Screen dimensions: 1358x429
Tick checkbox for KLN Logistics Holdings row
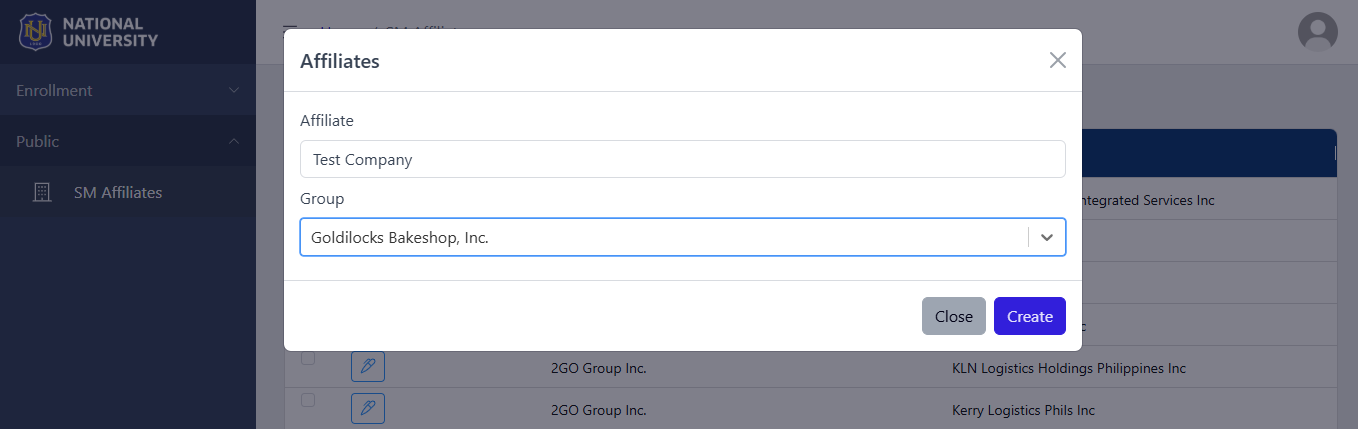tap(308, 358)
